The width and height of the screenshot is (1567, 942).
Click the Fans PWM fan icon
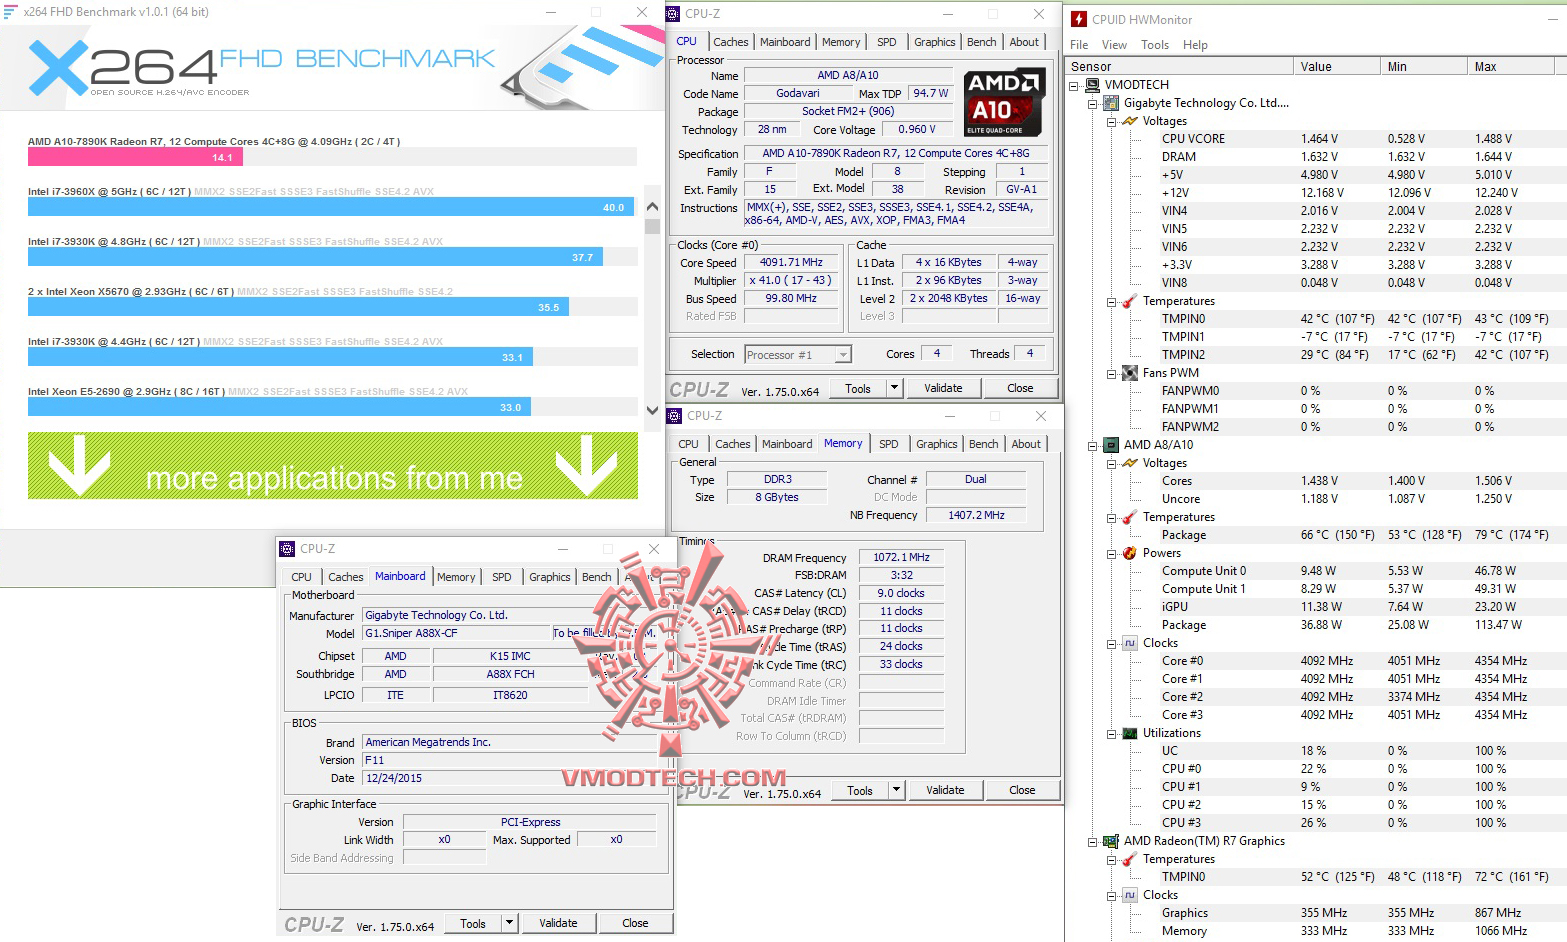[x=1130, y=373]
